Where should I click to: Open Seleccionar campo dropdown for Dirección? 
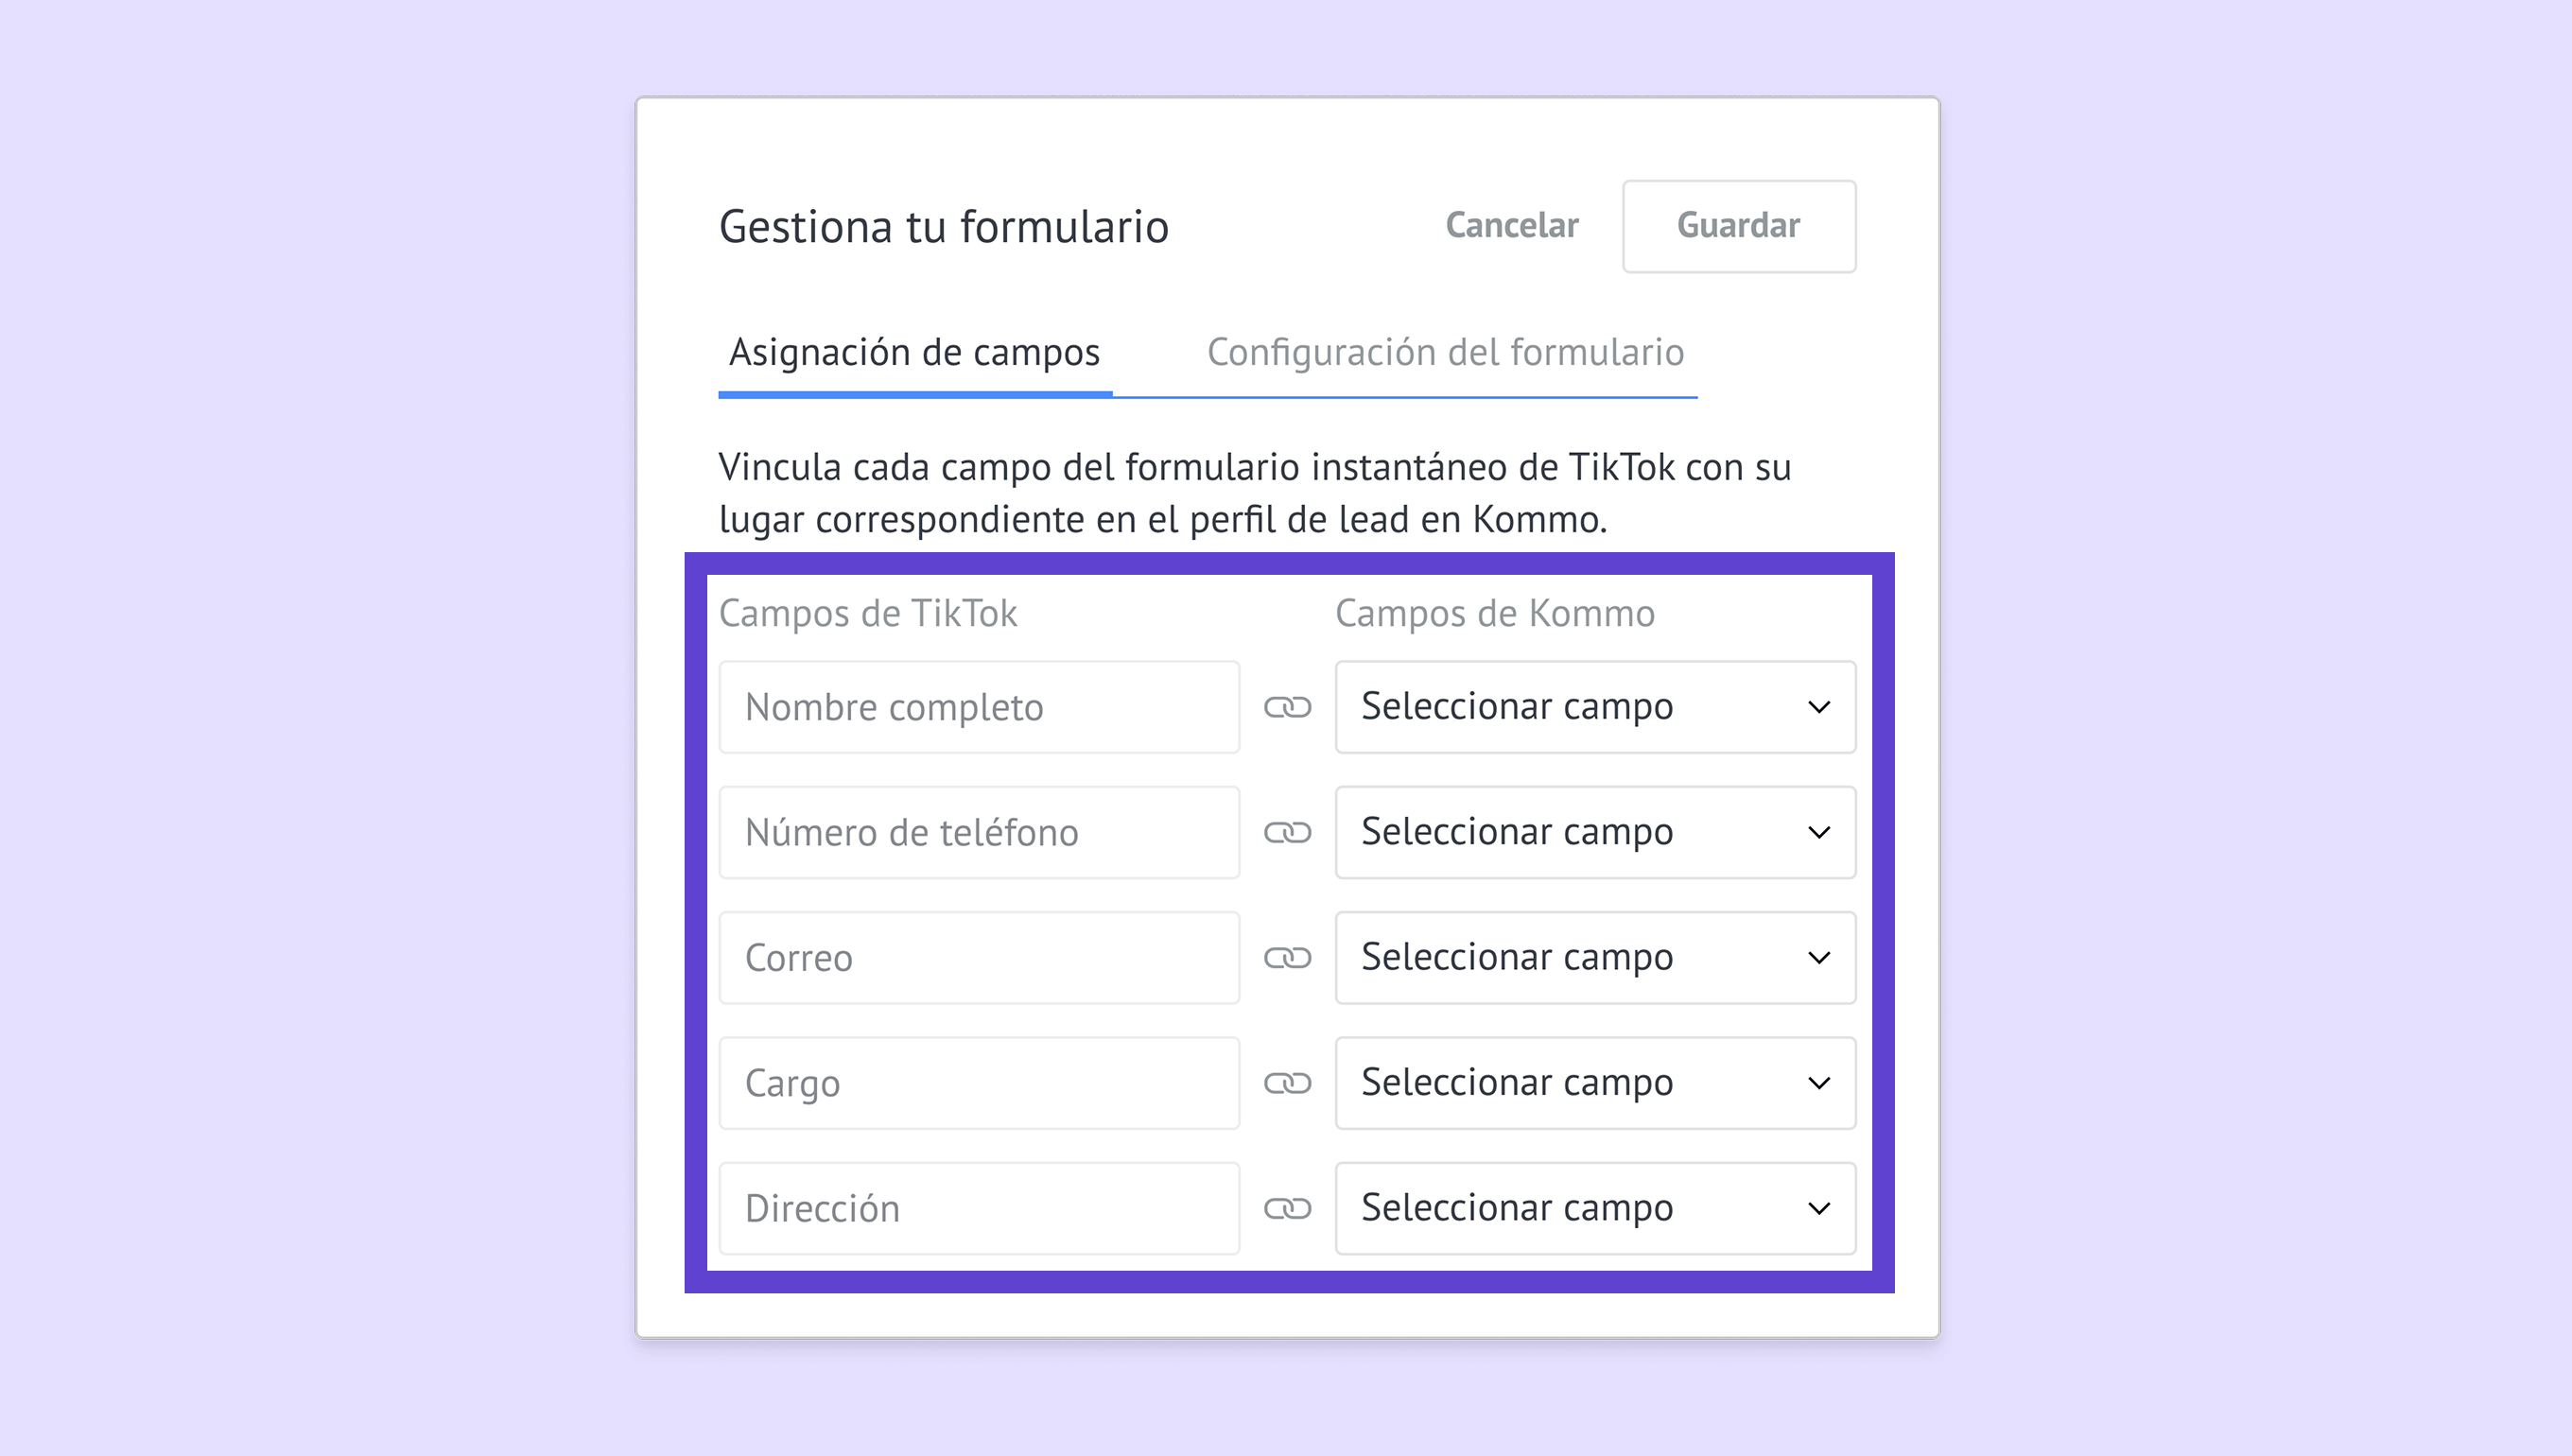point(1595,1208)
